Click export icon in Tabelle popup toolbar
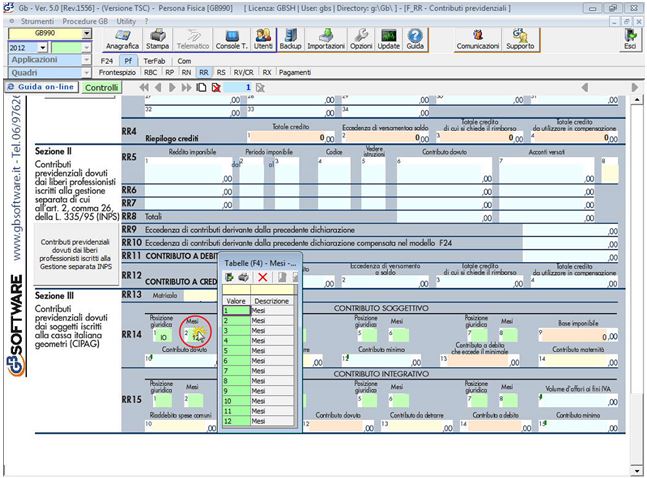 (x=229, y=277)
